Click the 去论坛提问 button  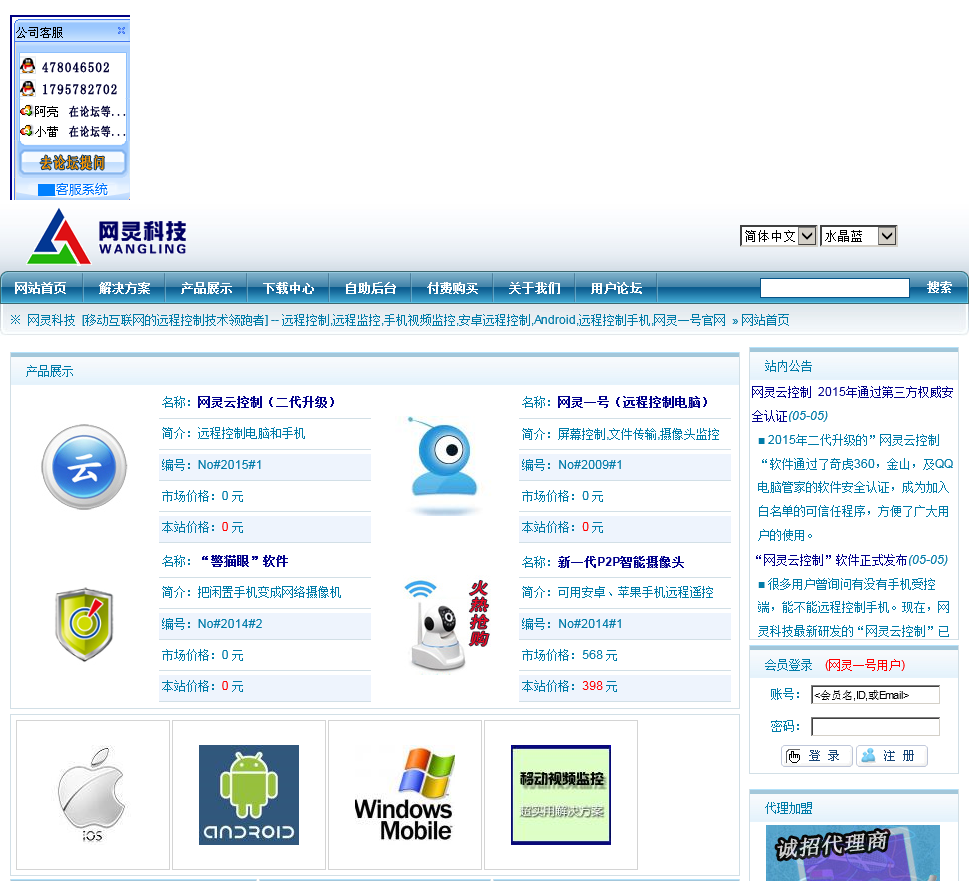pyautogui.click(x=73, y=162)
